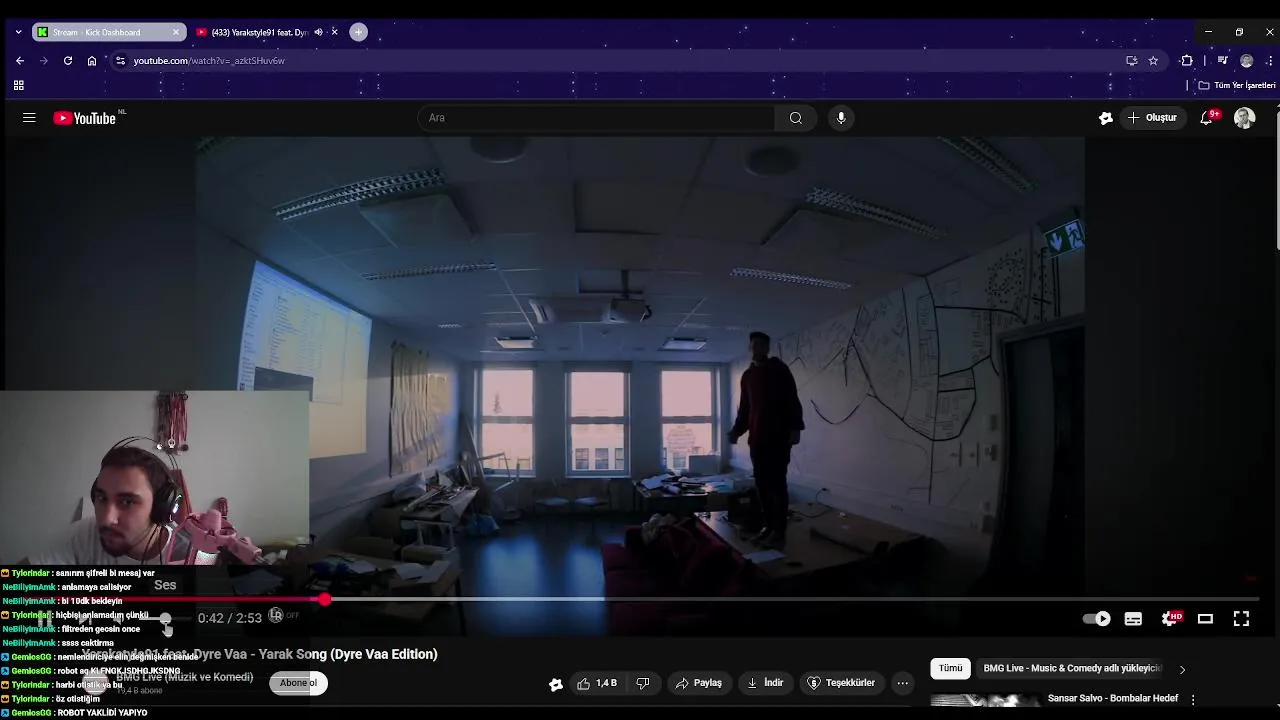Open browser media controls icon
Screen dimensions: 1280x720
(x=1222, y=61)
